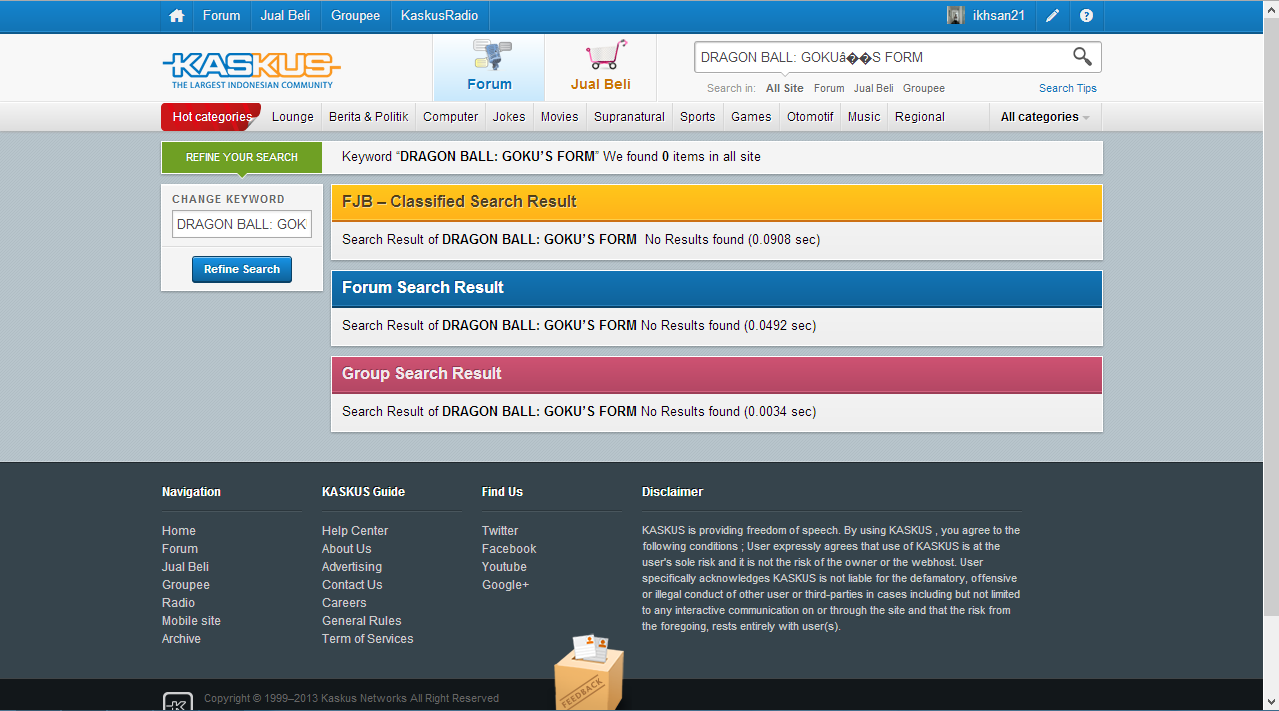1279x711 pixels.
Task: Click the scrollbar up arrow
Action: 1270,9
